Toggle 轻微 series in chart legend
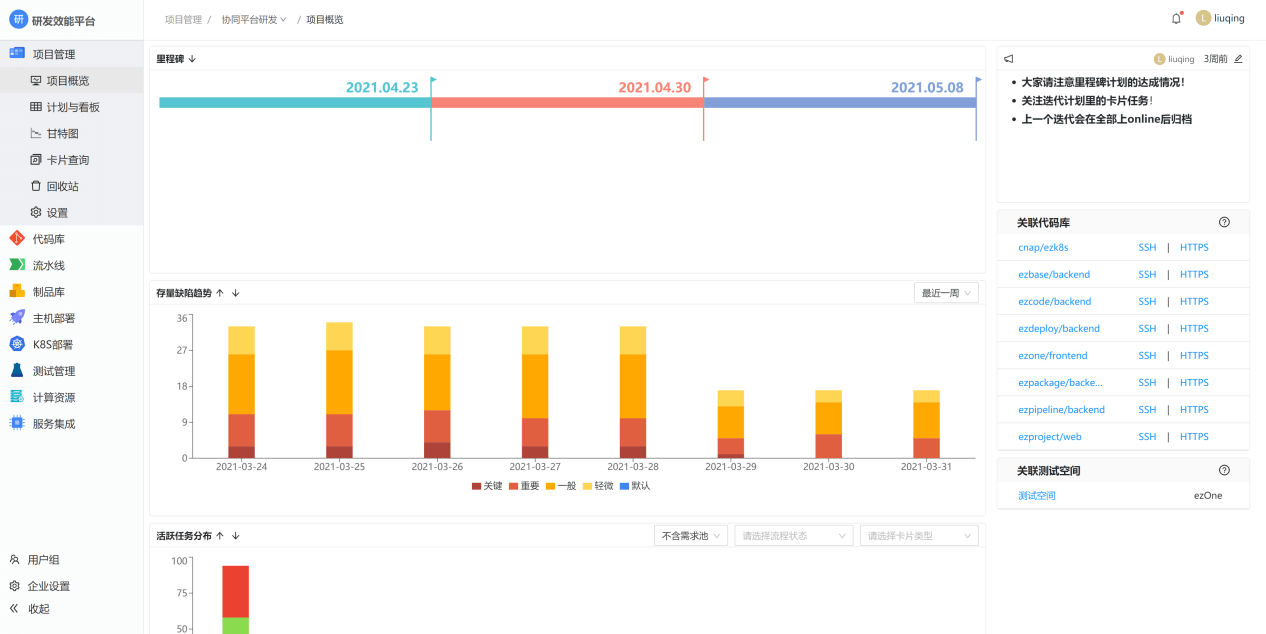Viewport: 1266px width, 634px height. point(598,486)
